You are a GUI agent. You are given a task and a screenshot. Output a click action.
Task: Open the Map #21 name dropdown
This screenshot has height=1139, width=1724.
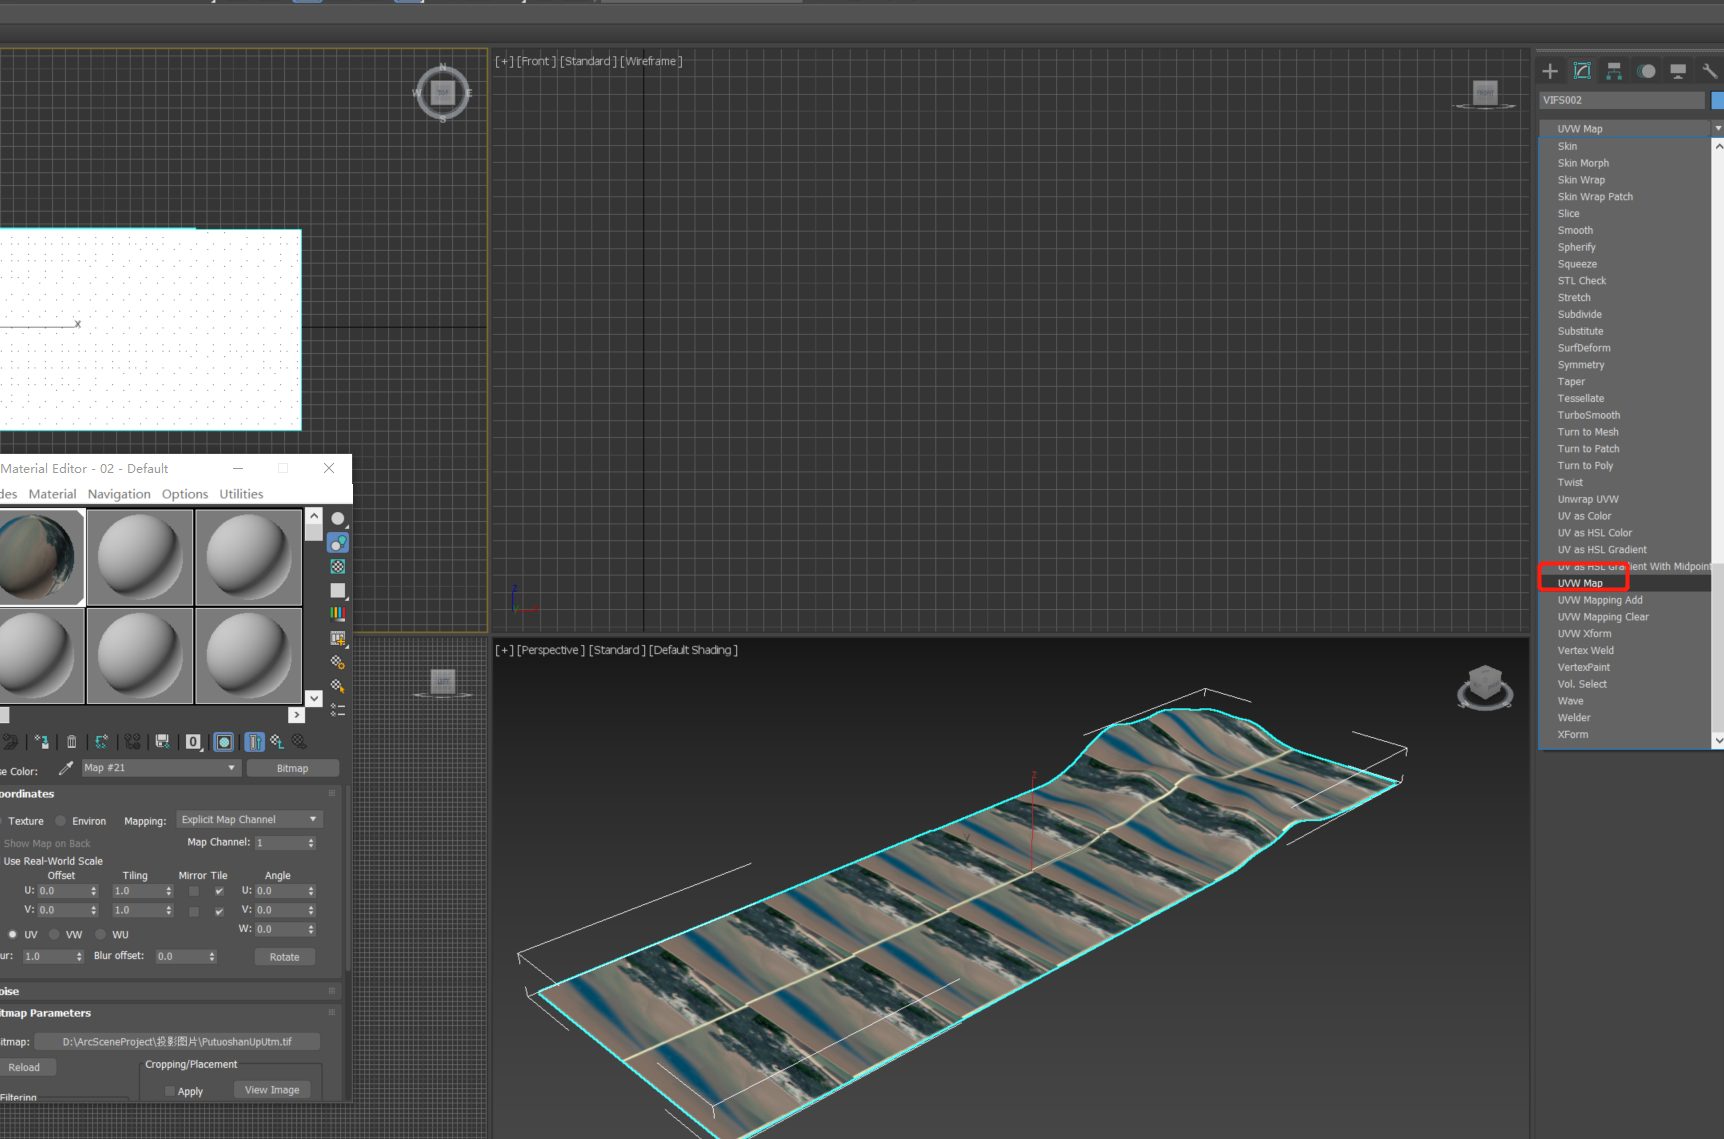231,768
